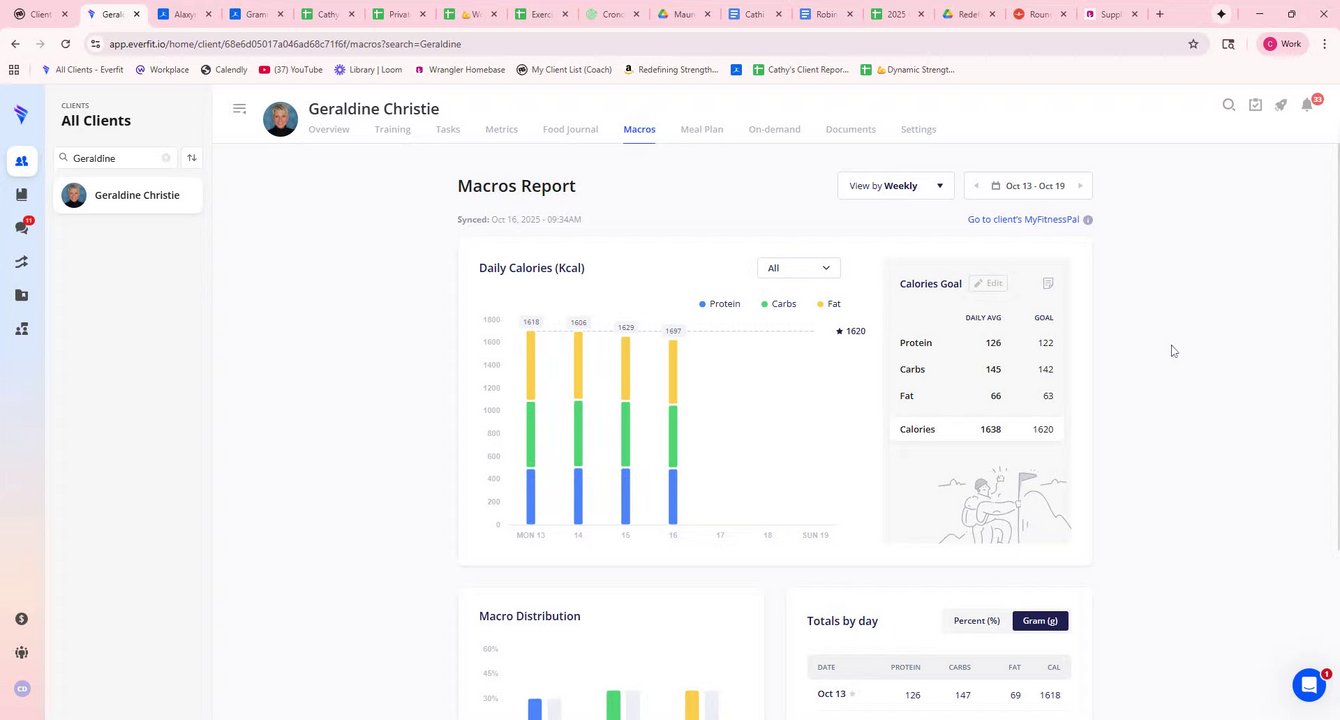Switch to the Documents tab

(x=851, y=129)
